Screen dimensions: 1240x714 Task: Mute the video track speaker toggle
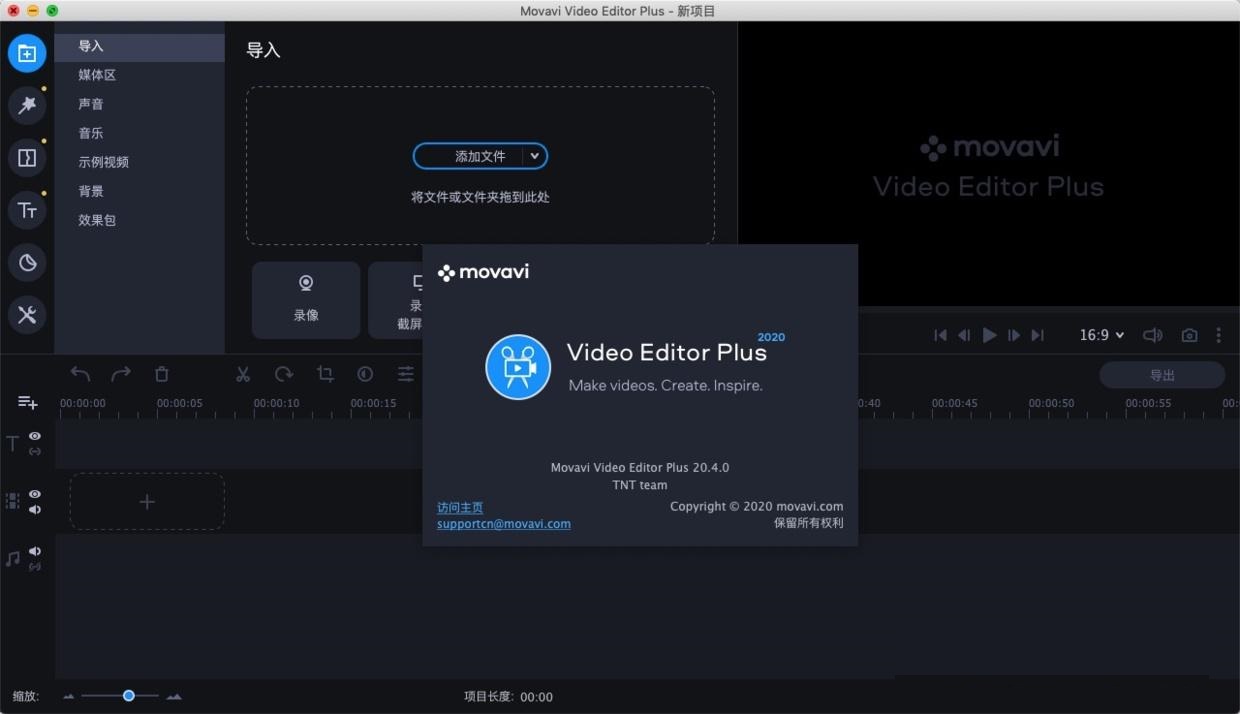coord(34,510)
